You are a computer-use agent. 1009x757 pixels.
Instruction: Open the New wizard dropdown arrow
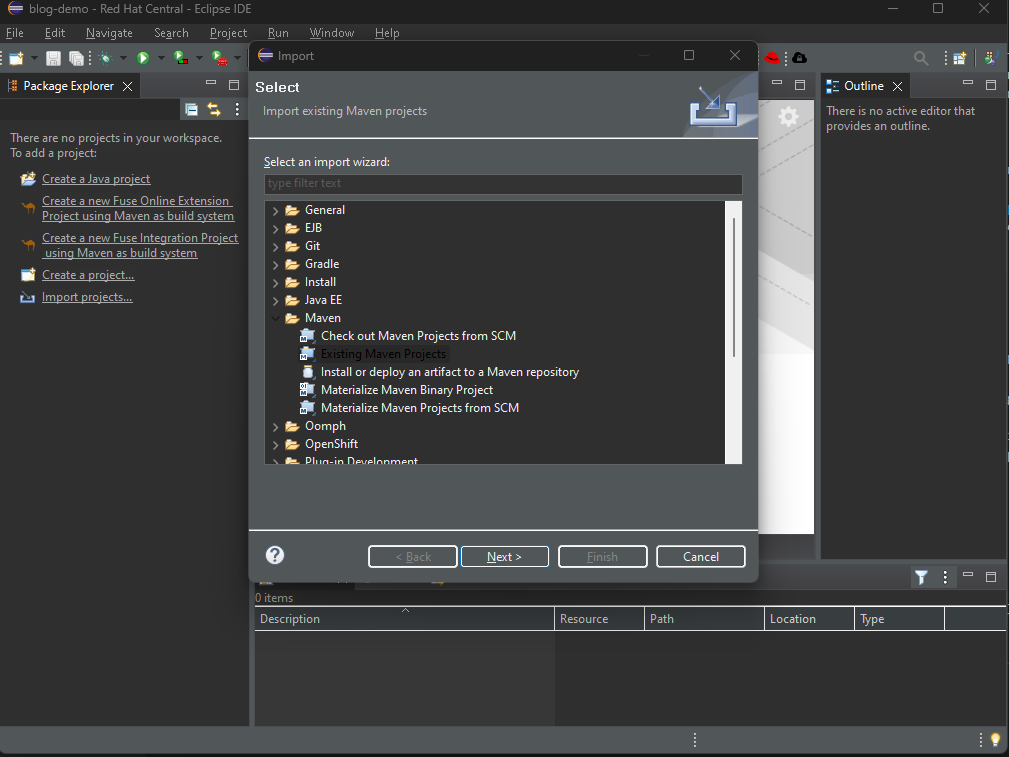pyautogui.click(x=34, y=59)
